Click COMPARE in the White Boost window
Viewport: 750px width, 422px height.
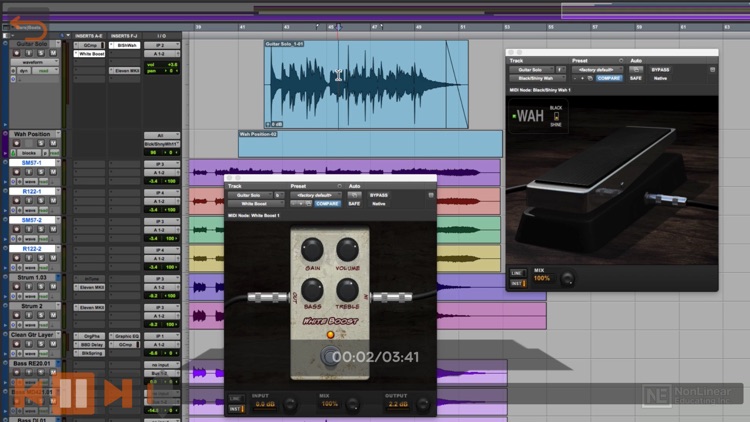click(x=327, y=204)
